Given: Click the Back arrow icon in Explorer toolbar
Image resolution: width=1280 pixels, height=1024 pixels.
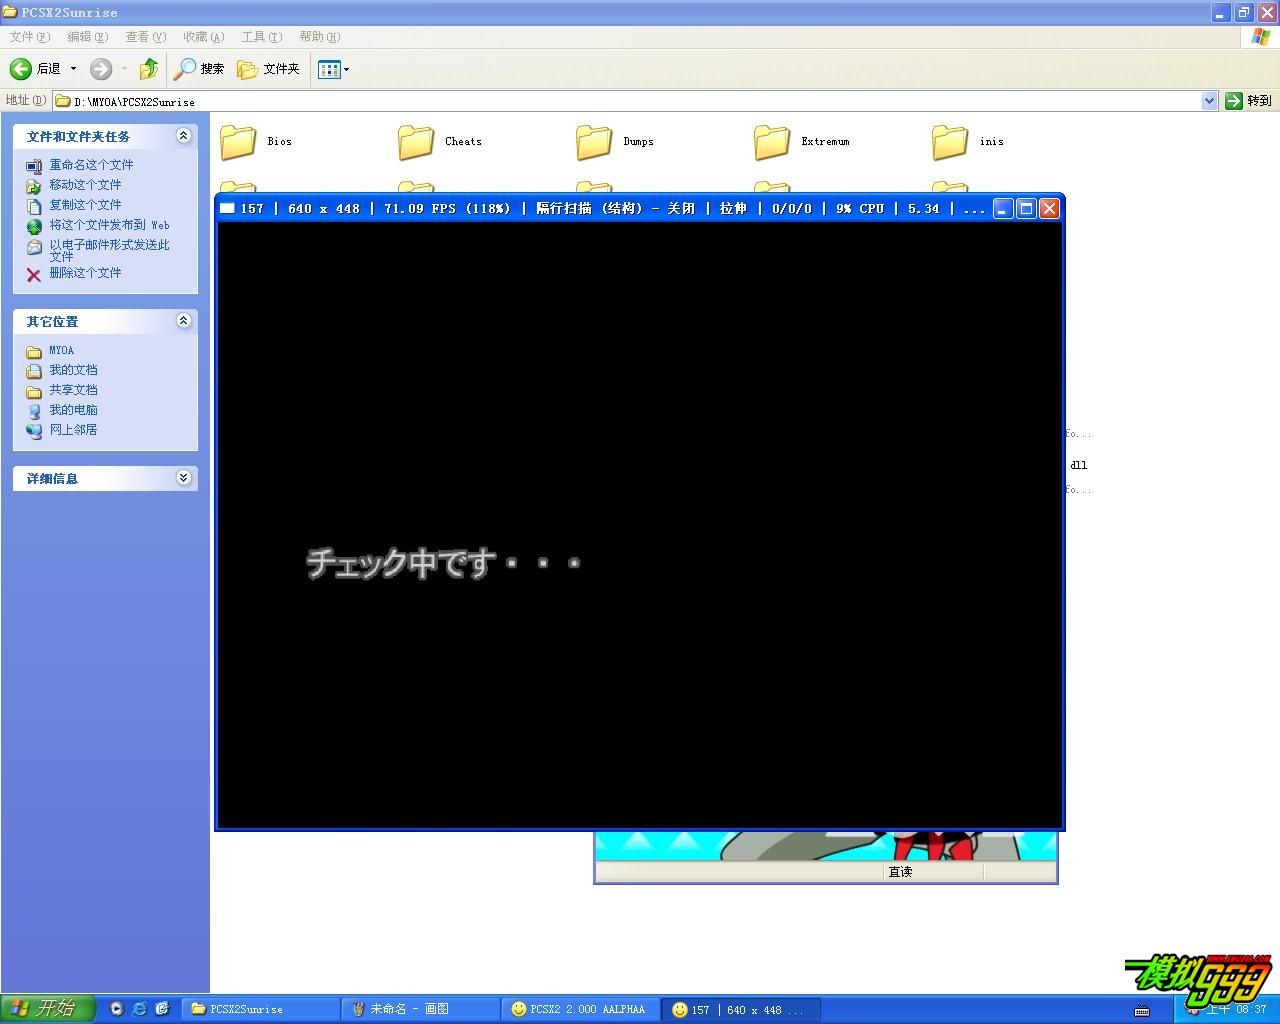Looking at the screenshot, I should click(21, 69).
